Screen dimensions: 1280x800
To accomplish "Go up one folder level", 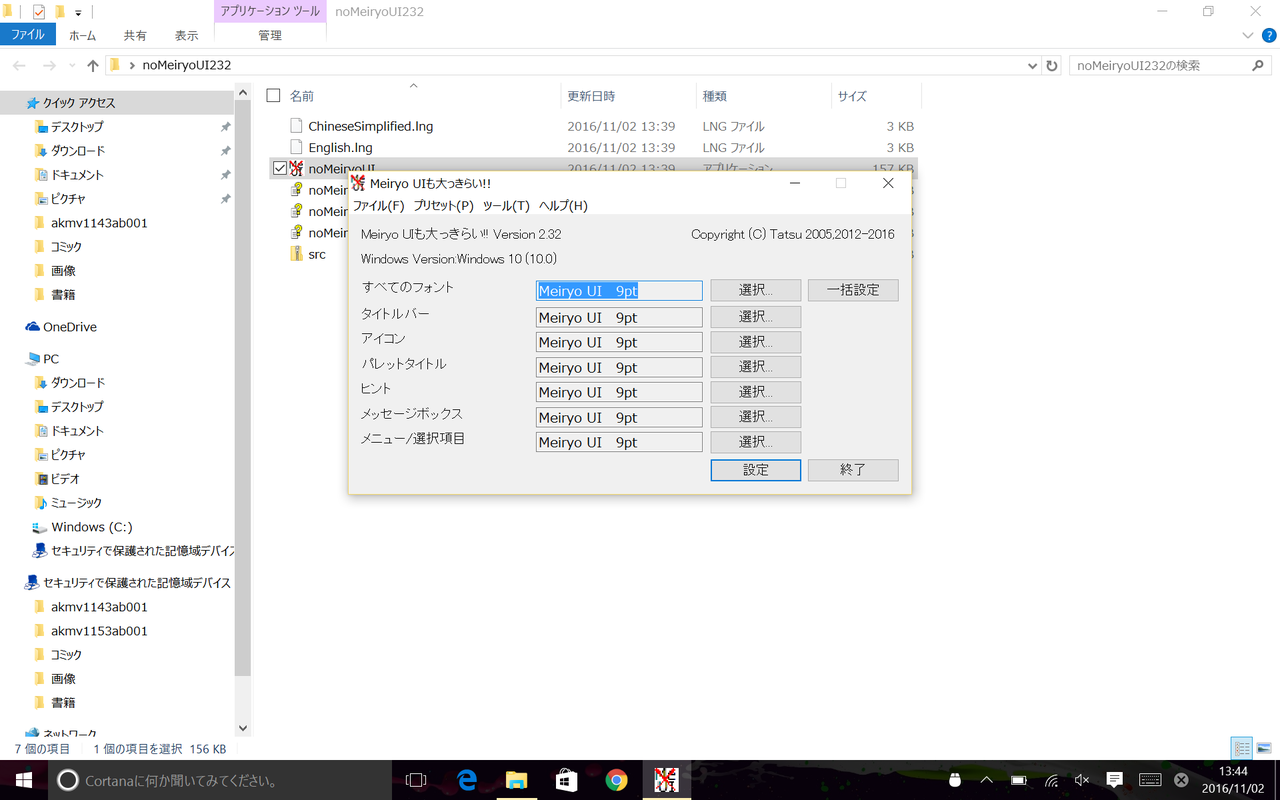I will [93, 65].
